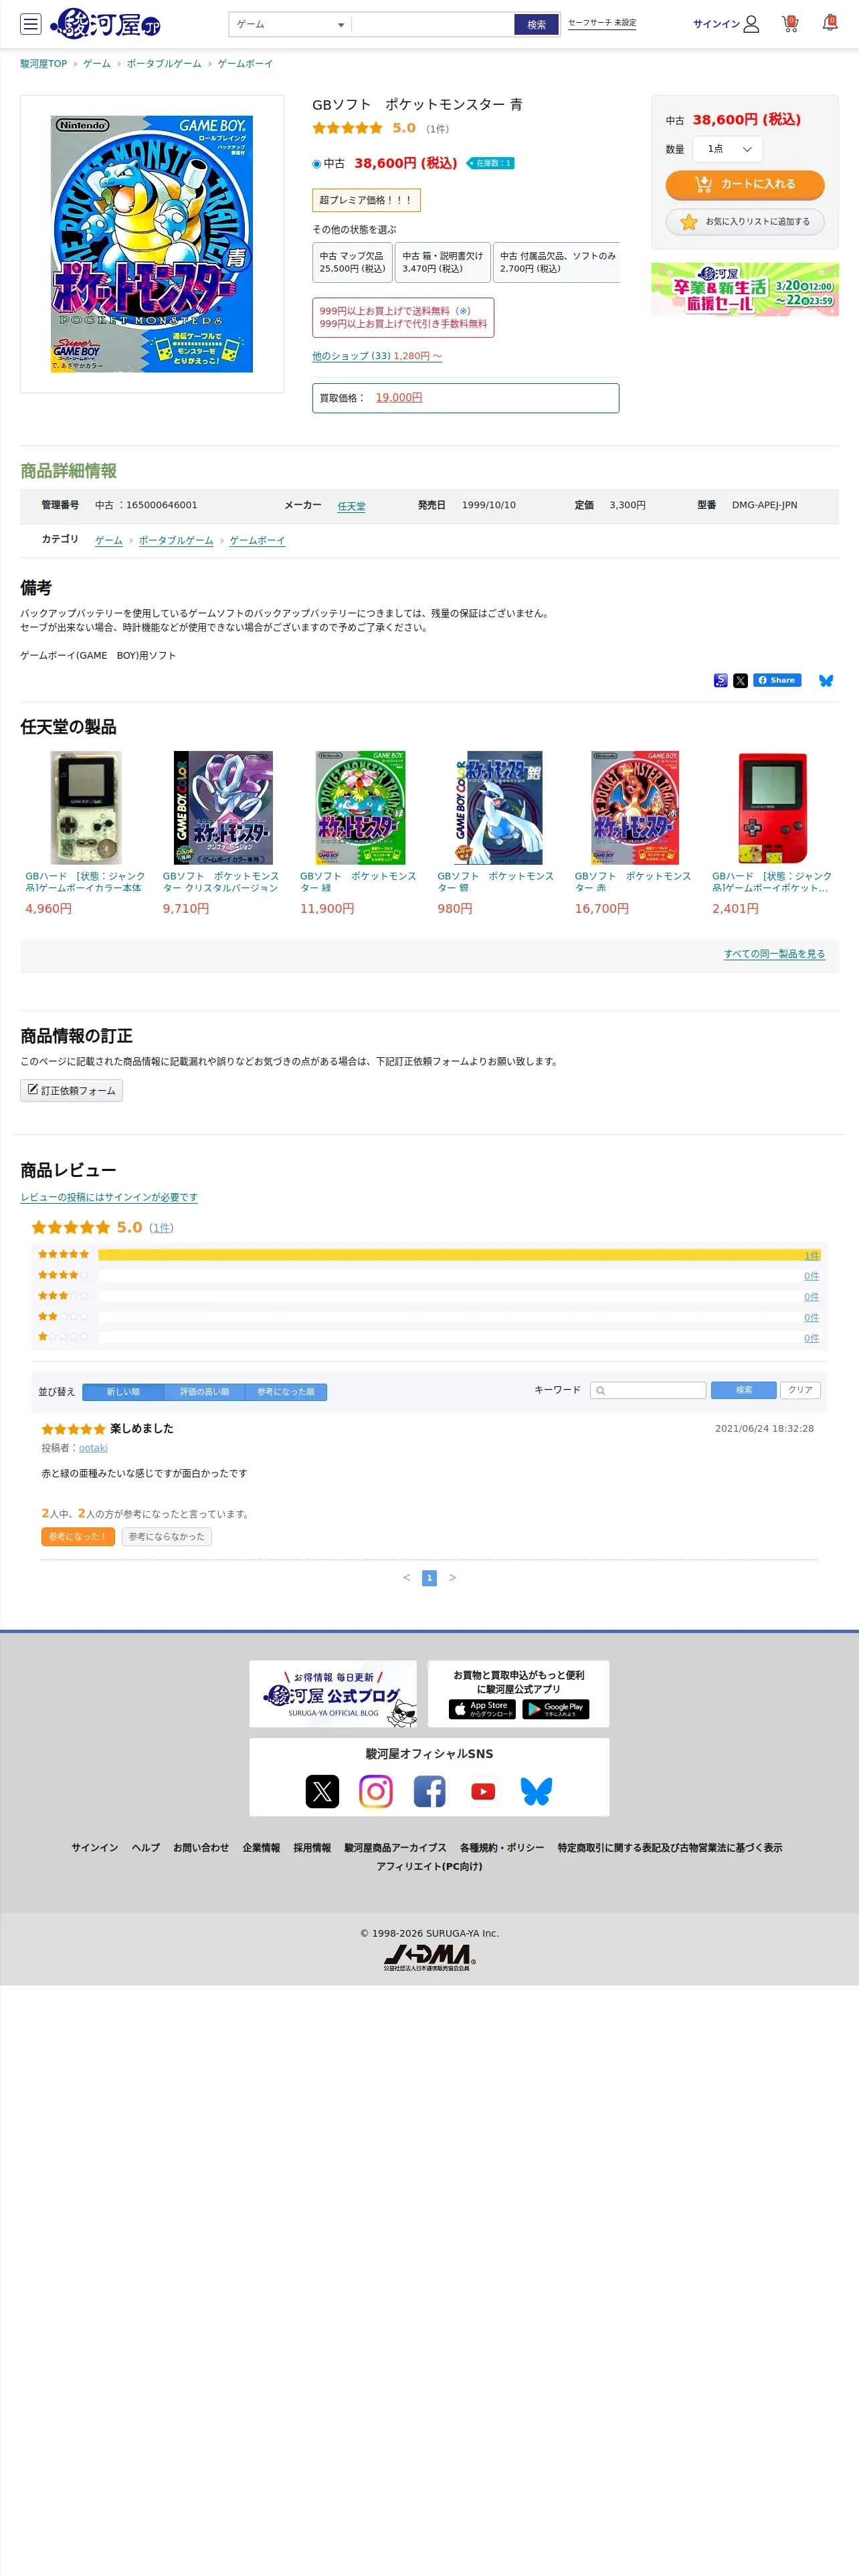Screen dimensions: 859x2576
Task: Open the ゲーム category dropdown in search
Action: pos(290,25)
